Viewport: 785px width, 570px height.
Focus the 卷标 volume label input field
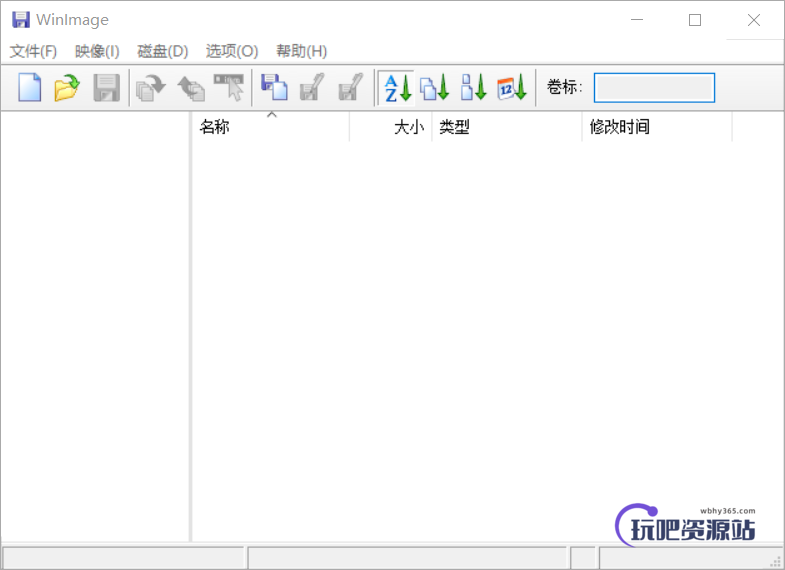(654, 88)
